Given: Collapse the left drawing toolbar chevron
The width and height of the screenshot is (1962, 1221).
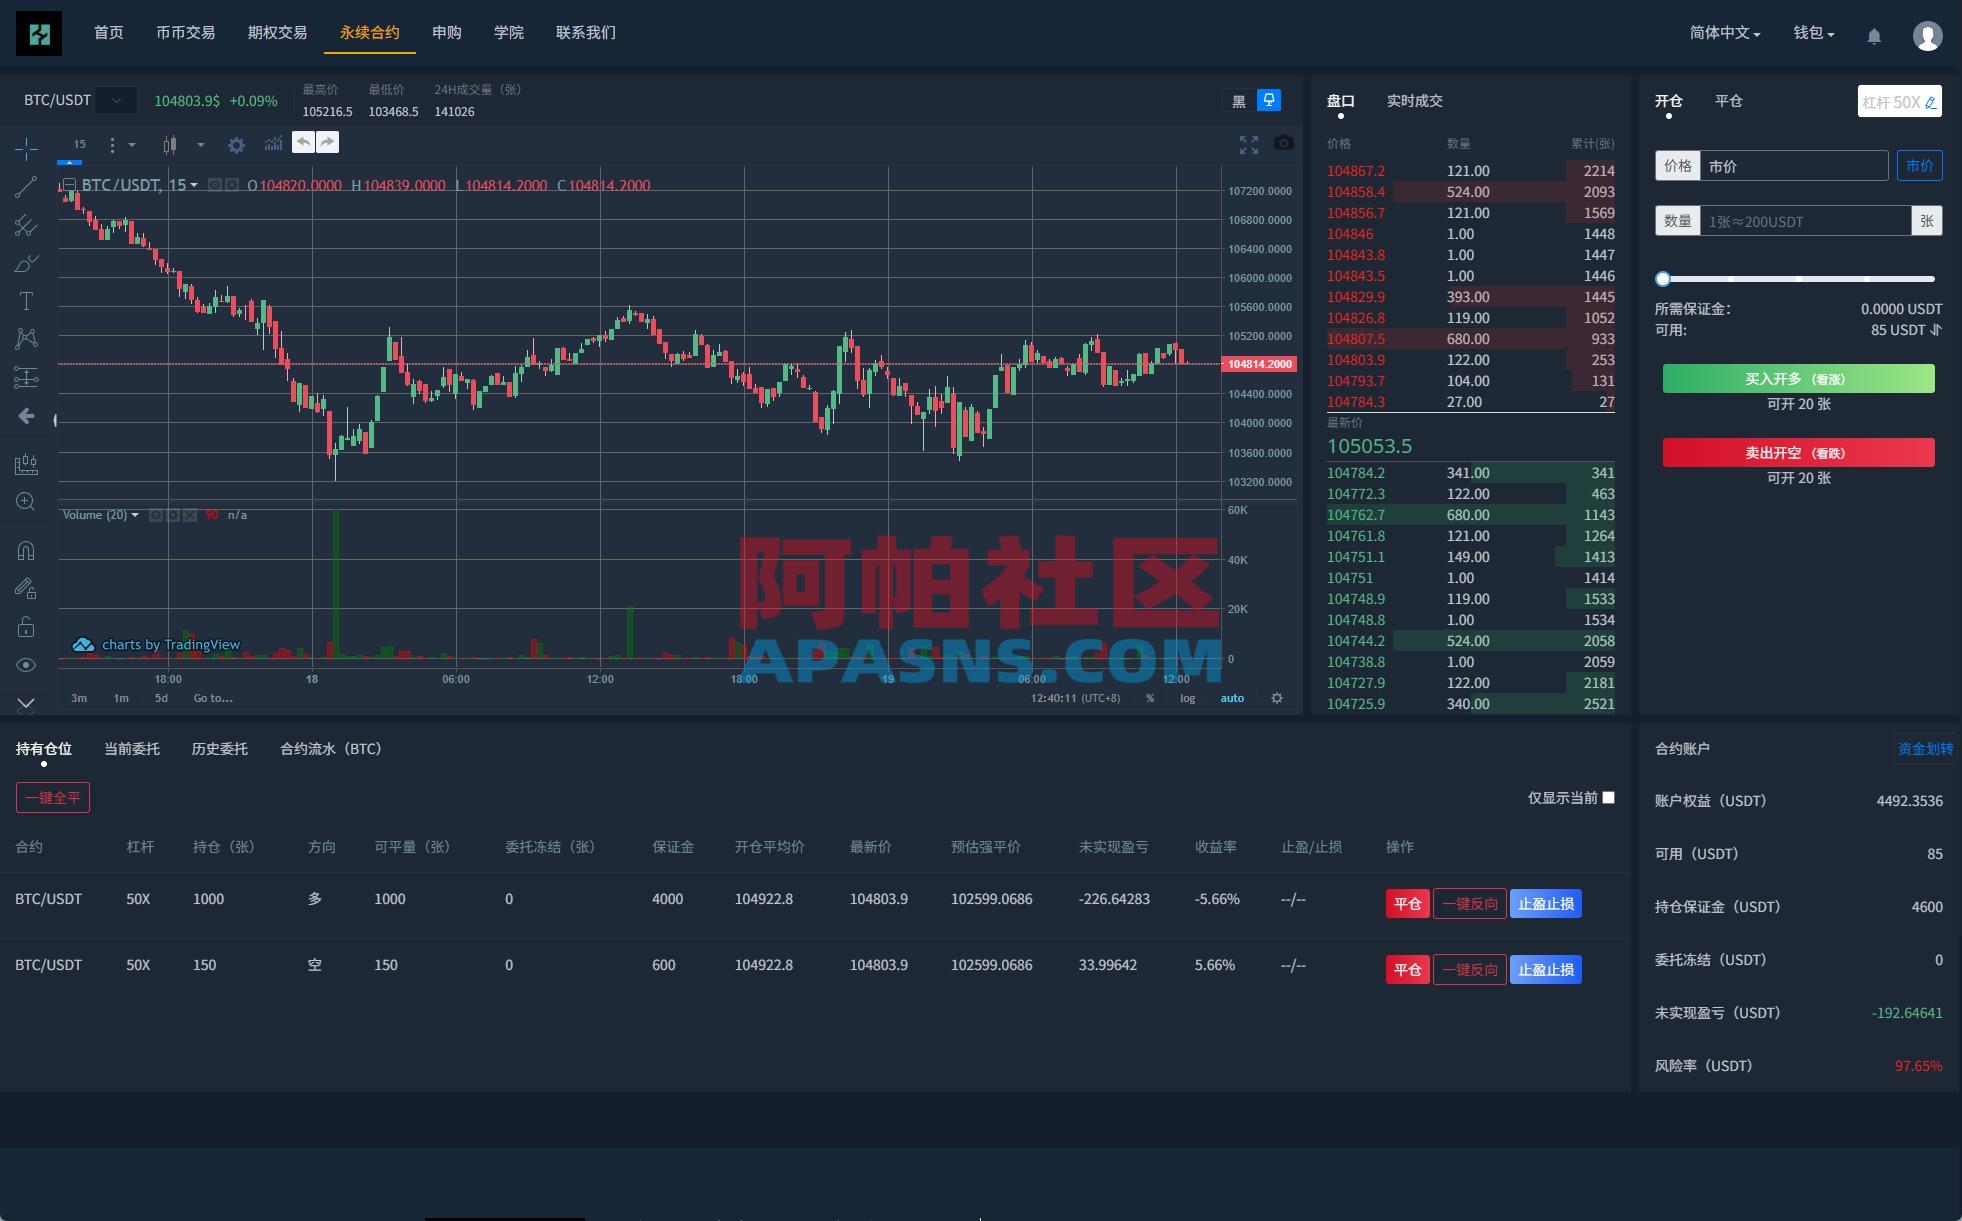Looking at the screenshot, I should (x=26, y=703).
